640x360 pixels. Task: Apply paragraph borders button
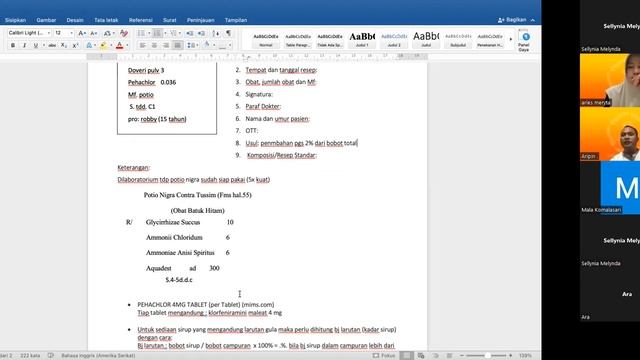click(x=222, y=45)
